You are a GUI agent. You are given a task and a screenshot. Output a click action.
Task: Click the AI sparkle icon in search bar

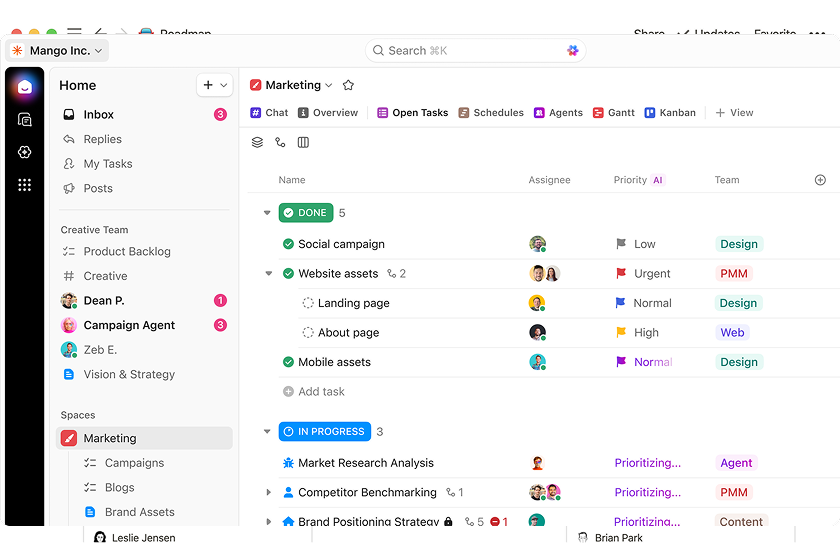click(x=573, y=50)
